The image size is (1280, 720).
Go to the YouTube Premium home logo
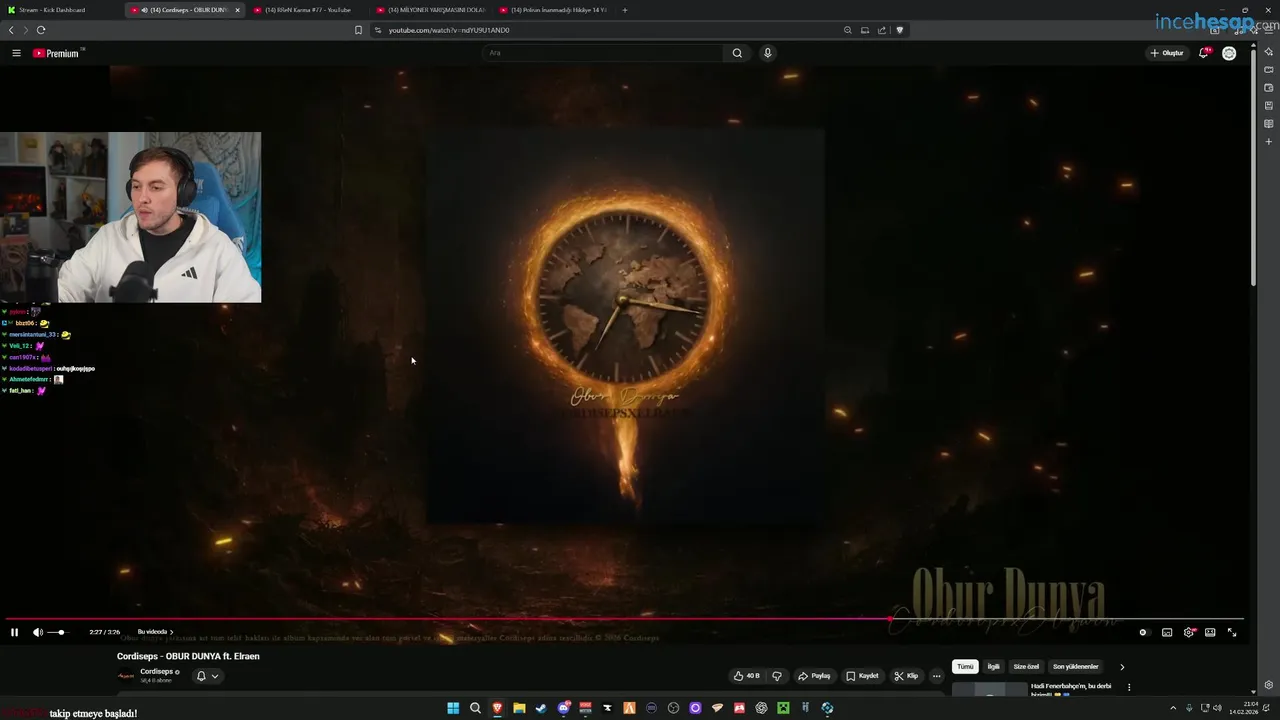(58, 53)
